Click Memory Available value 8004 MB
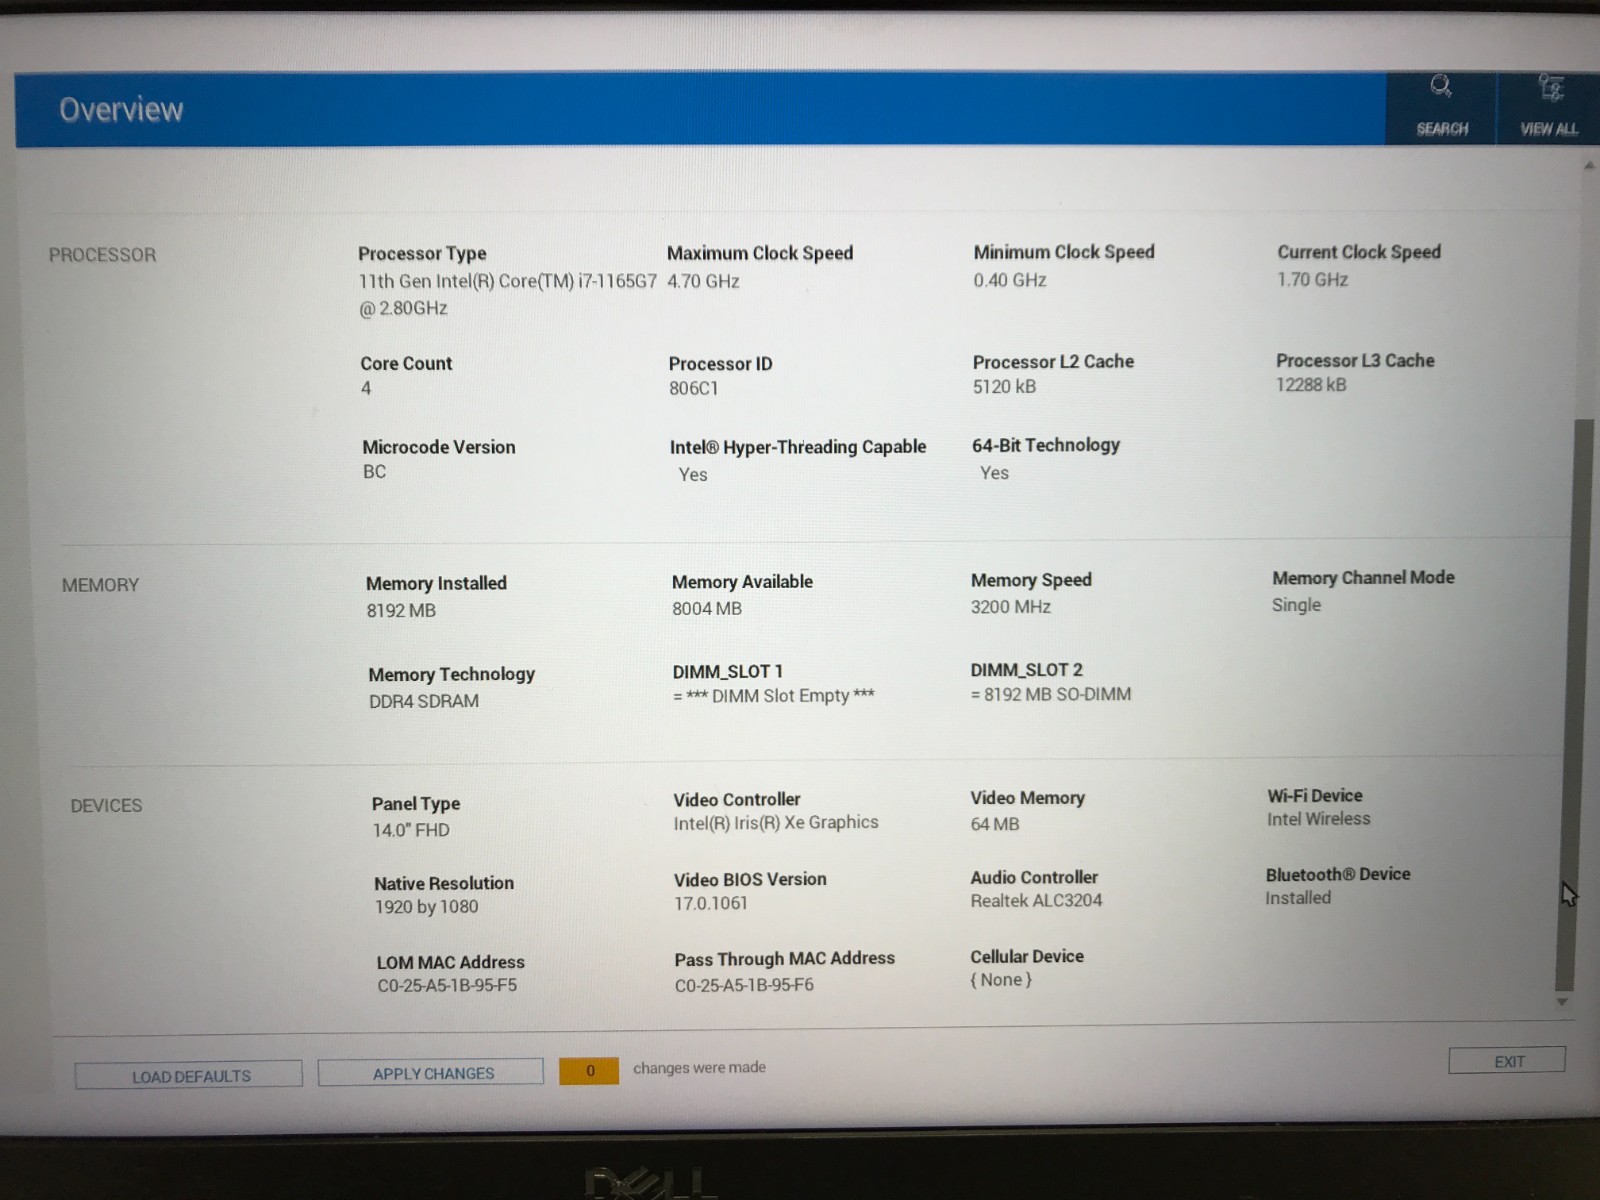Image resolution: width=1600 pixels, height=1200 pixels. click(707, 608)
